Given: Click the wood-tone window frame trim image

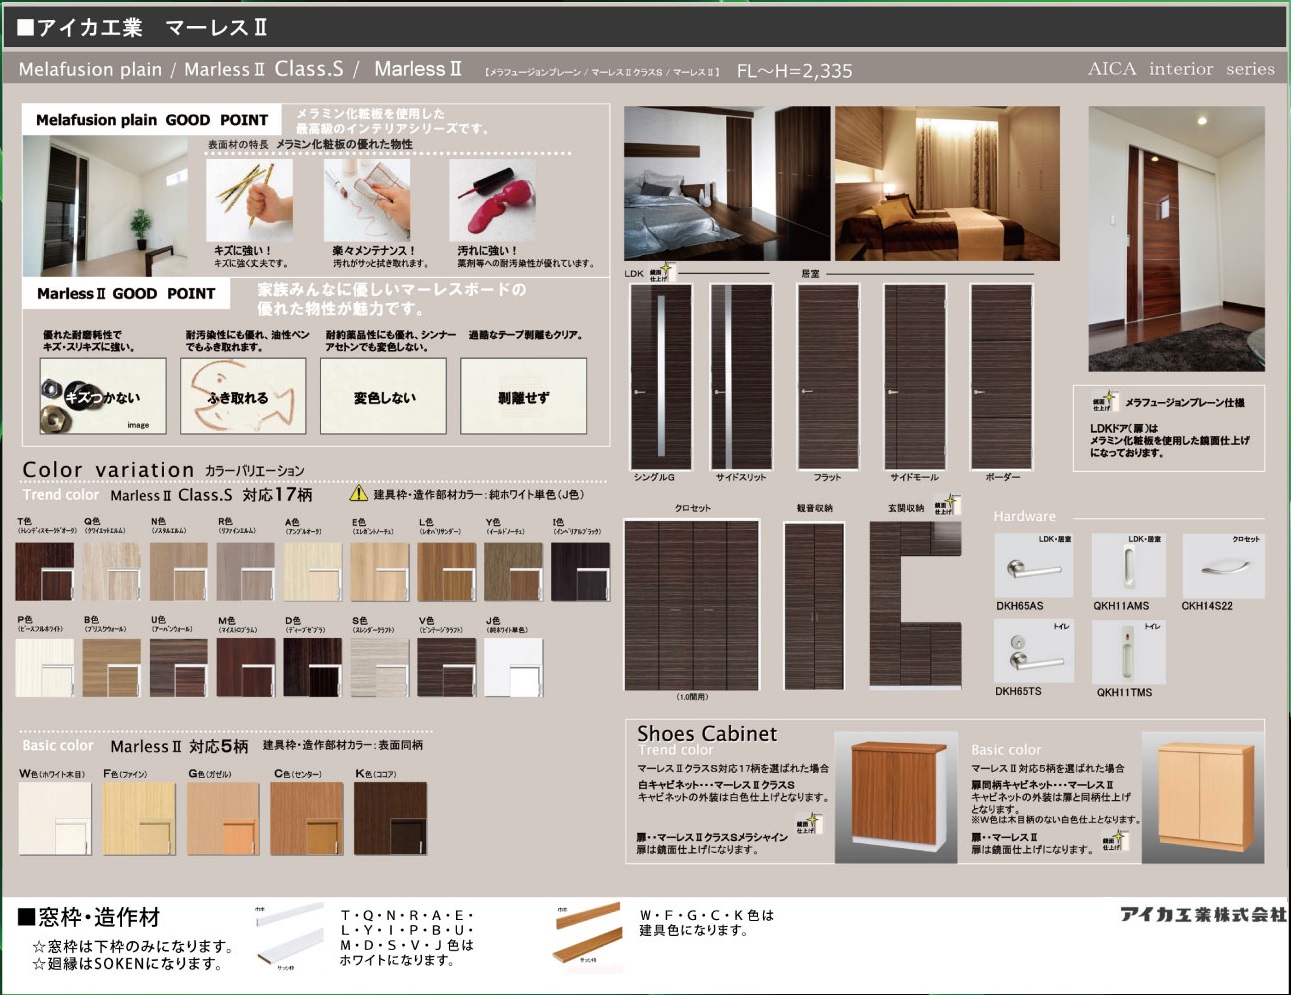Looking at the screenshot, I should click(588, 934).
